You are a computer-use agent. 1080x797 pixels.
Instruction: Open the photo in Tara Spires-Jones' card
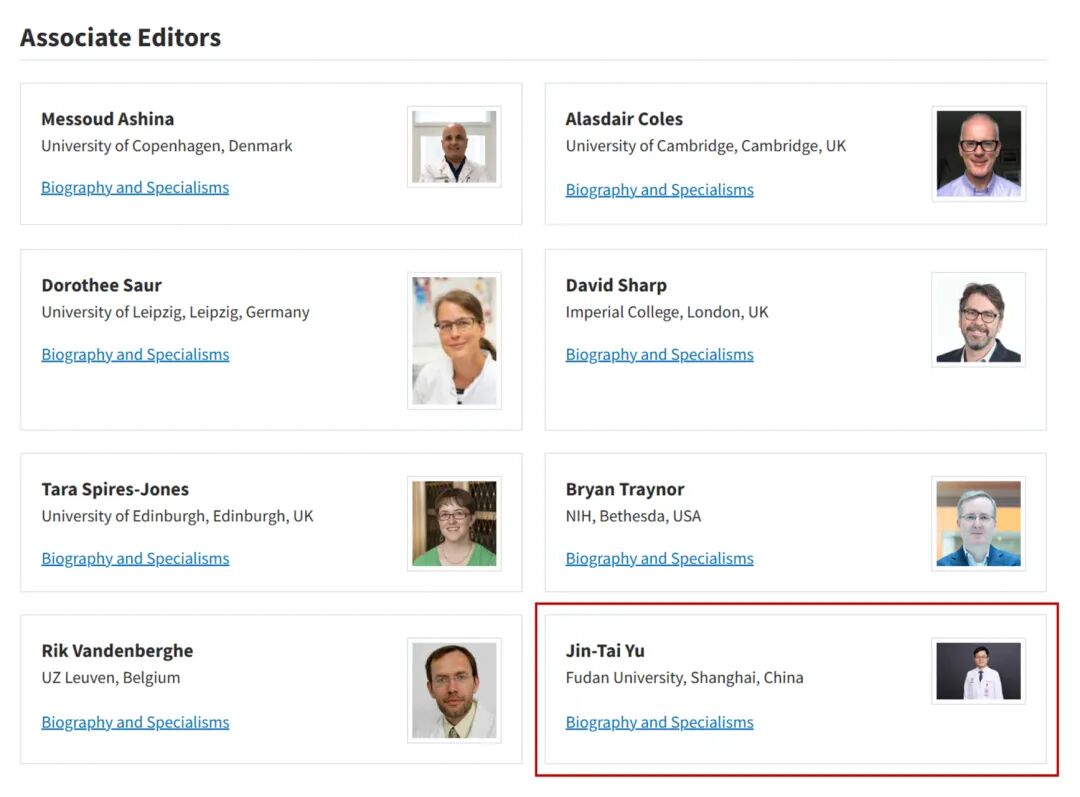tap(454, 524)
